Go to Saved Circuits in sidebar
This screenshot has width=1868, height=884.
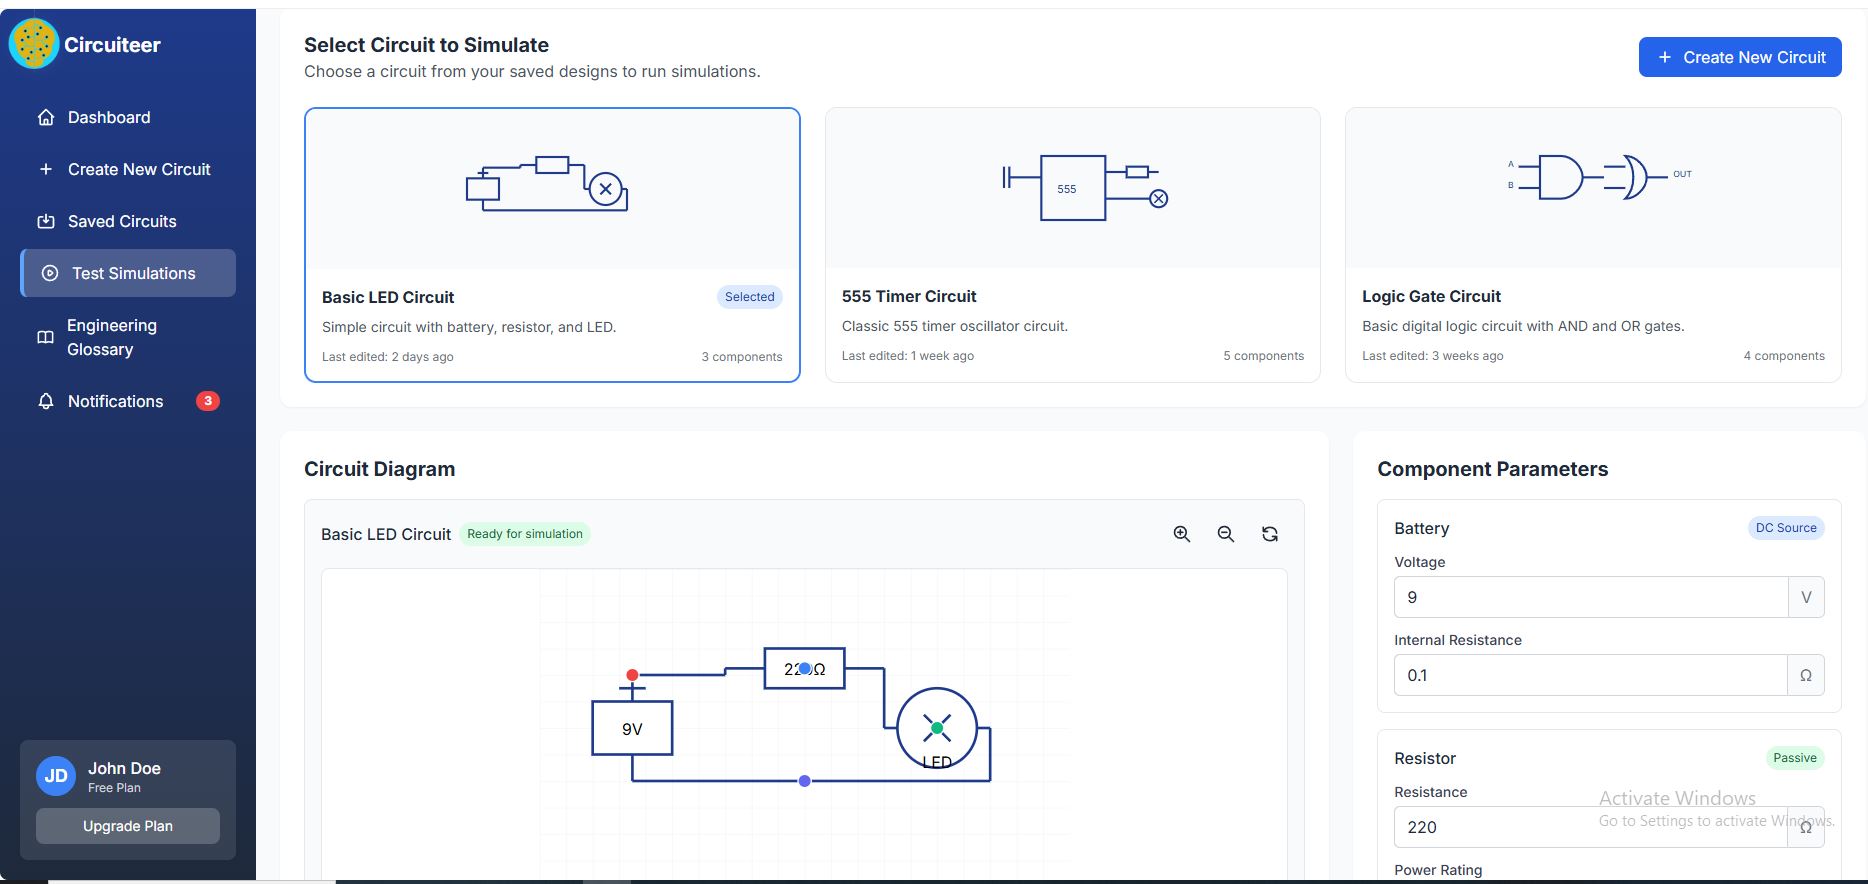tap(122, 221)
